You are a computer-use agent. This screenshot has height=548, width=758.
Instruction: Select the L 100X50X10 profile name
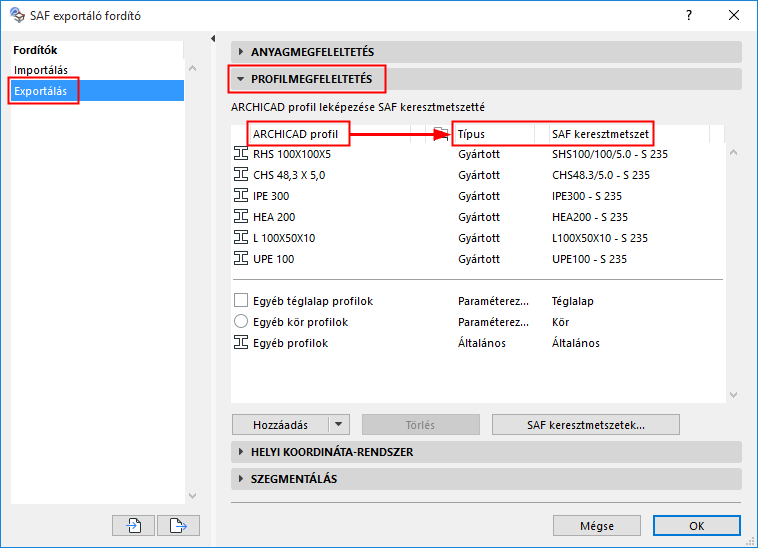[x=284, y=238]
